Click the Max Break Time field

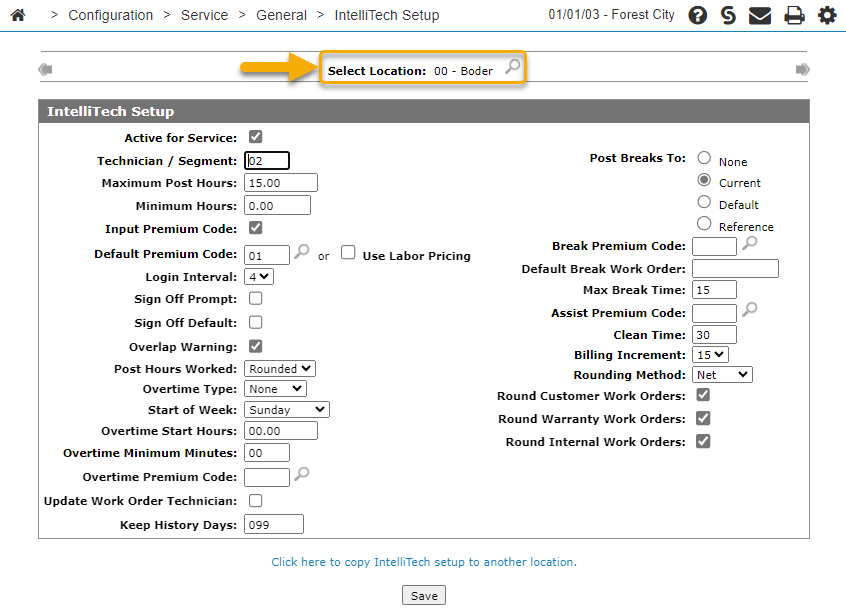coord(714,290)
